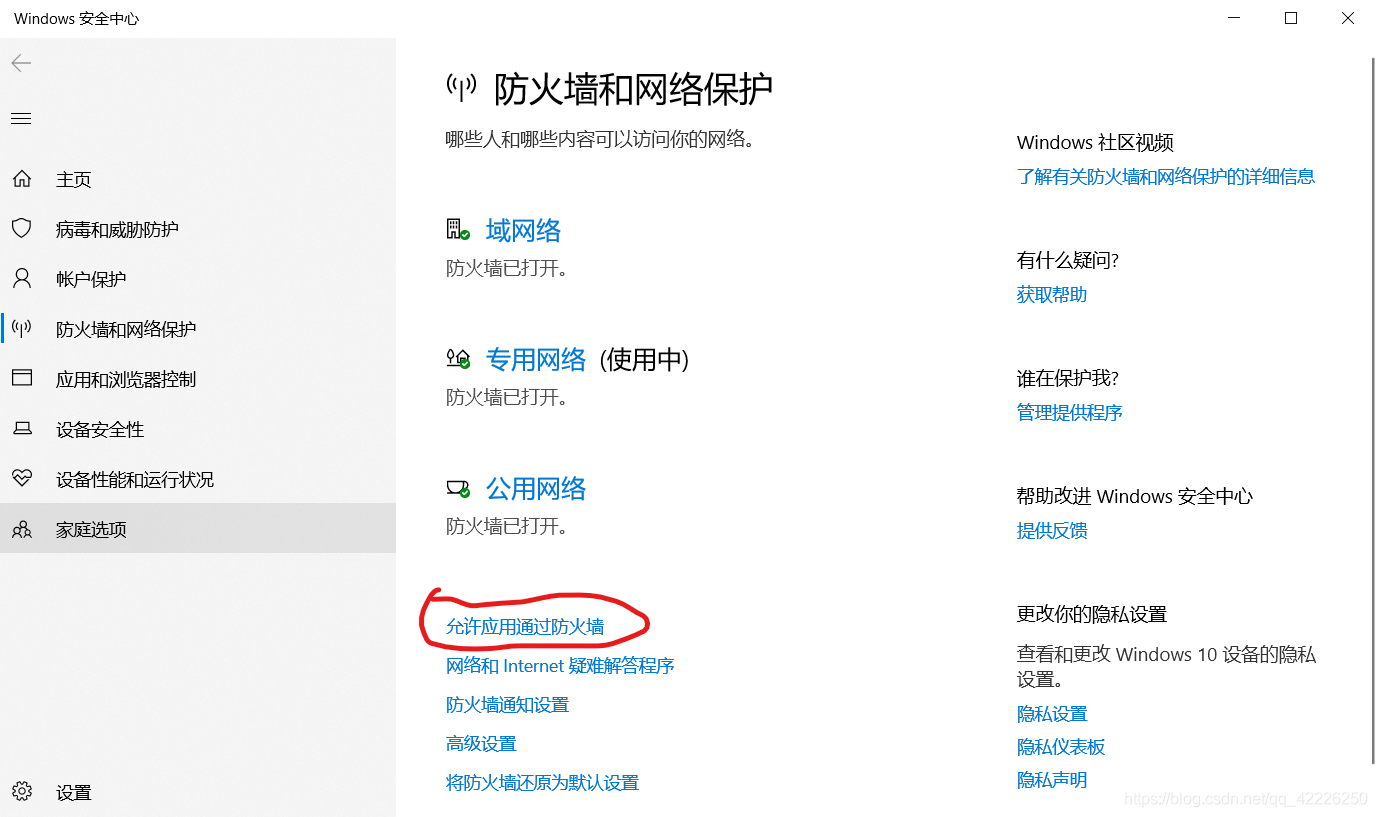Image resolution: width=1377 pixels, height=817 pixels.
Task: Click the public network coffee cup icon
Action: point(458,488)
